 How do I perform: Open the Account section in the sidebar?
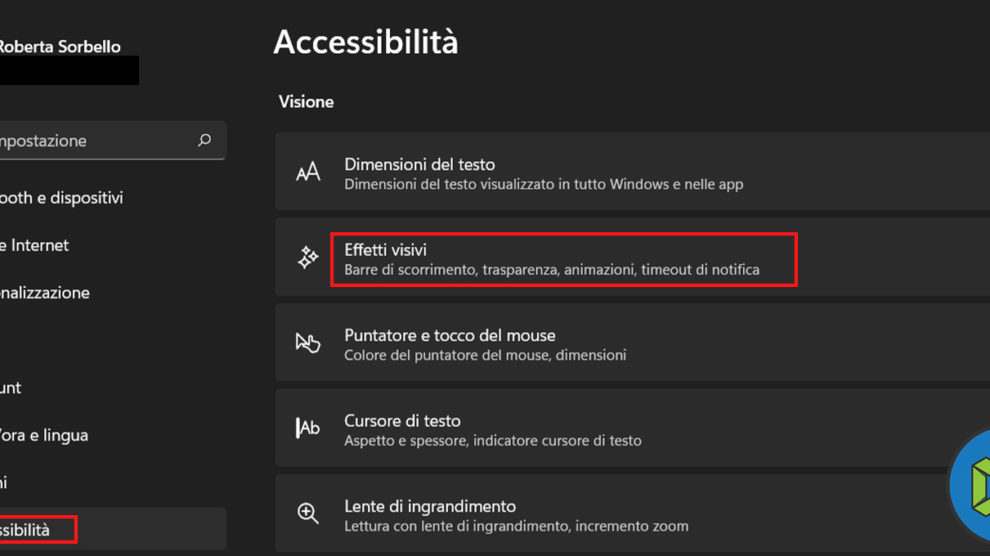tap(12, 387)
